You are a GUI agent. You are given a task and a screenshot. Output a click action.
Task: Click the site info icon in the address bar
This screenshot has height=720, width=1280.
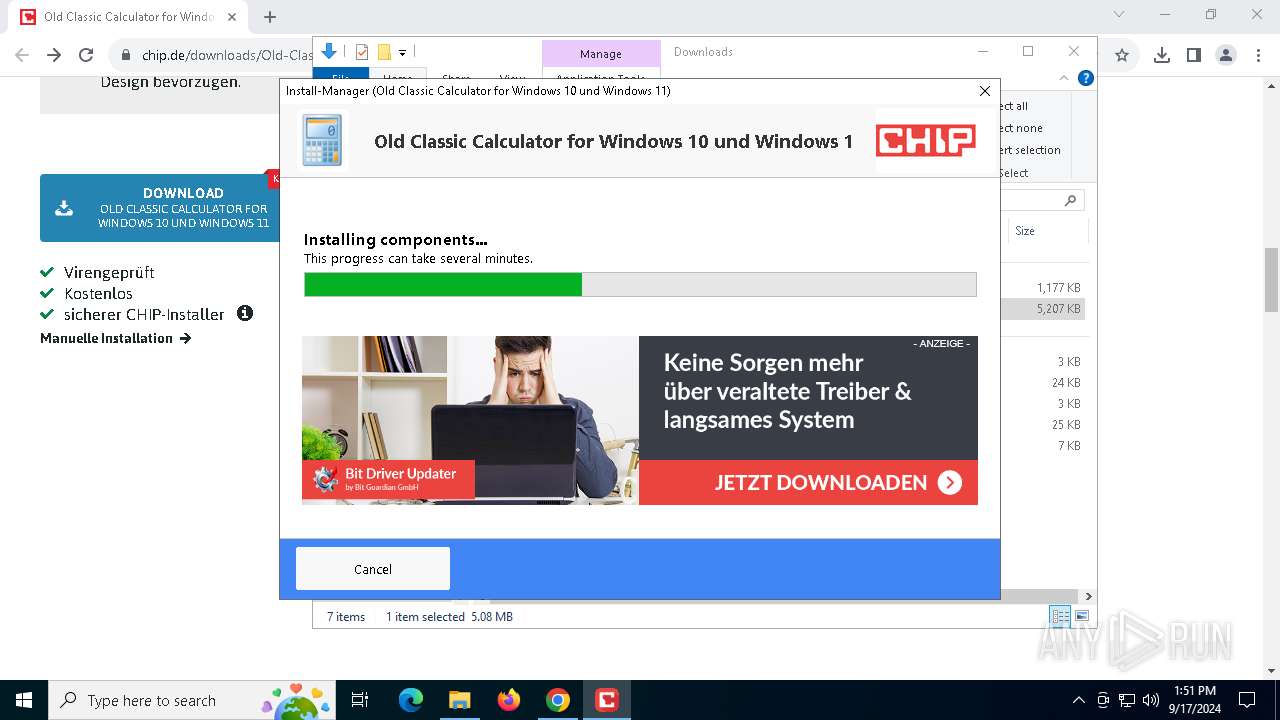tap(126, 55)
